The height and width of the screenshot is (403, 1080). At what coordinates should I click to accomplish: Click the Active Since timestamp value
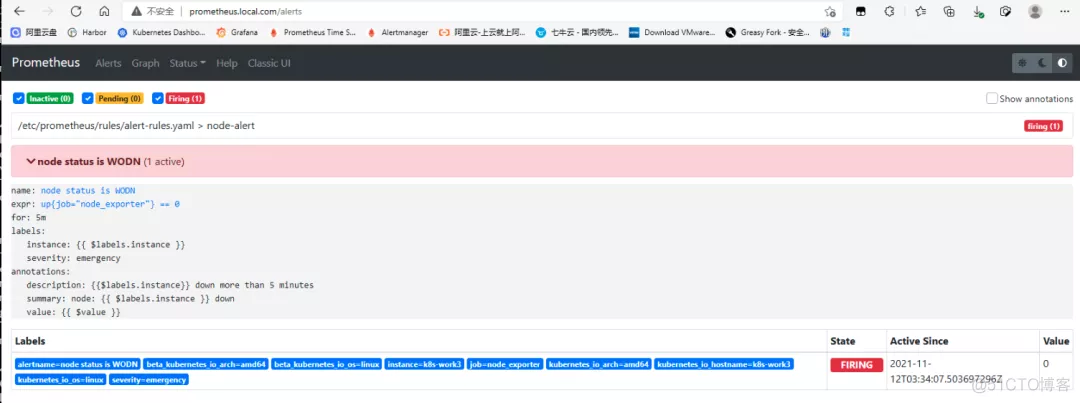pos(946,372)
